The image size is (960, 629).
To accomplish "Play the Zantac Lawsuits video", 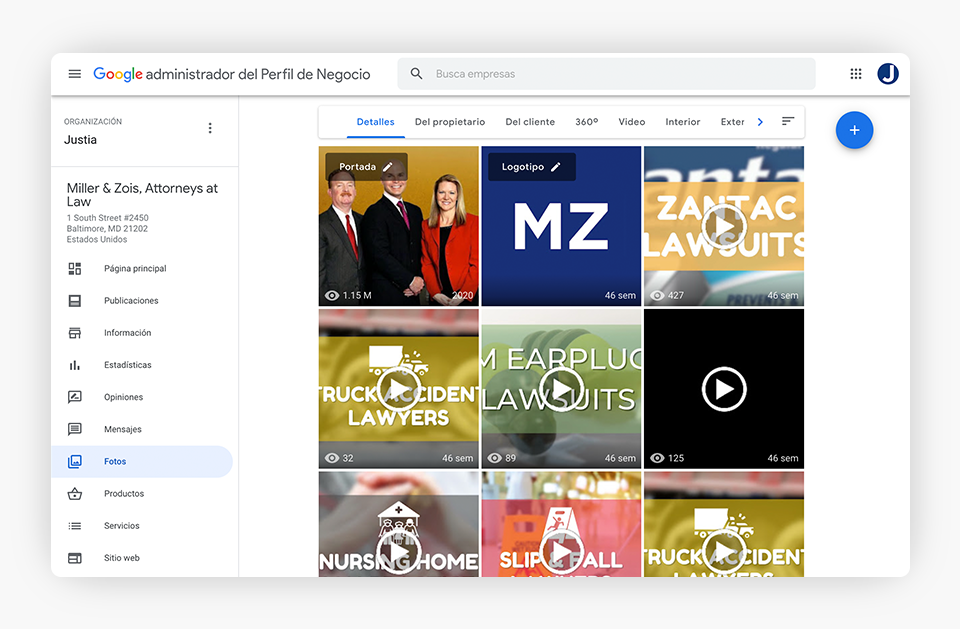I will (724, 225).
